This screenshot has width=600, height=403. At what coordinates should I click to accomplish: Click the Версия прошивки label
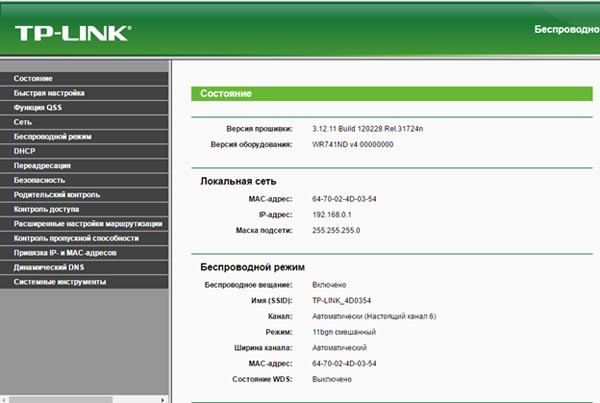pyautogui.click(x=259, y=129)
